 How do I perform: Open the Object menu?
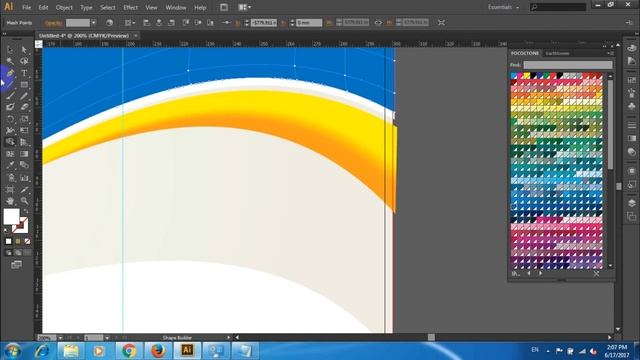click(x=64, y=7)
